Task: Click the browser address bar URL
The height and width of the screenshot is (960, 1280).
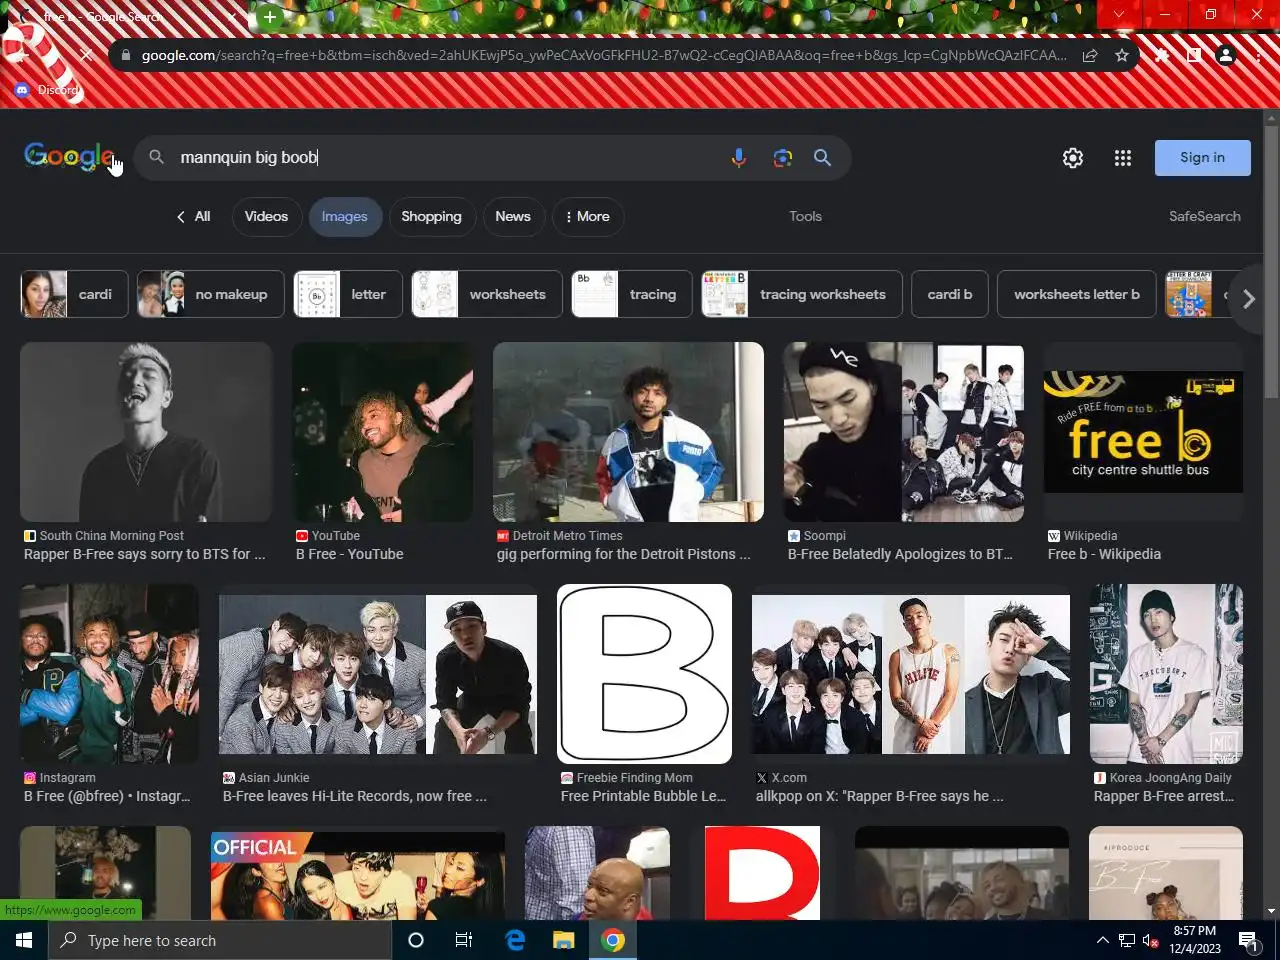Action: tap(603, 55)
